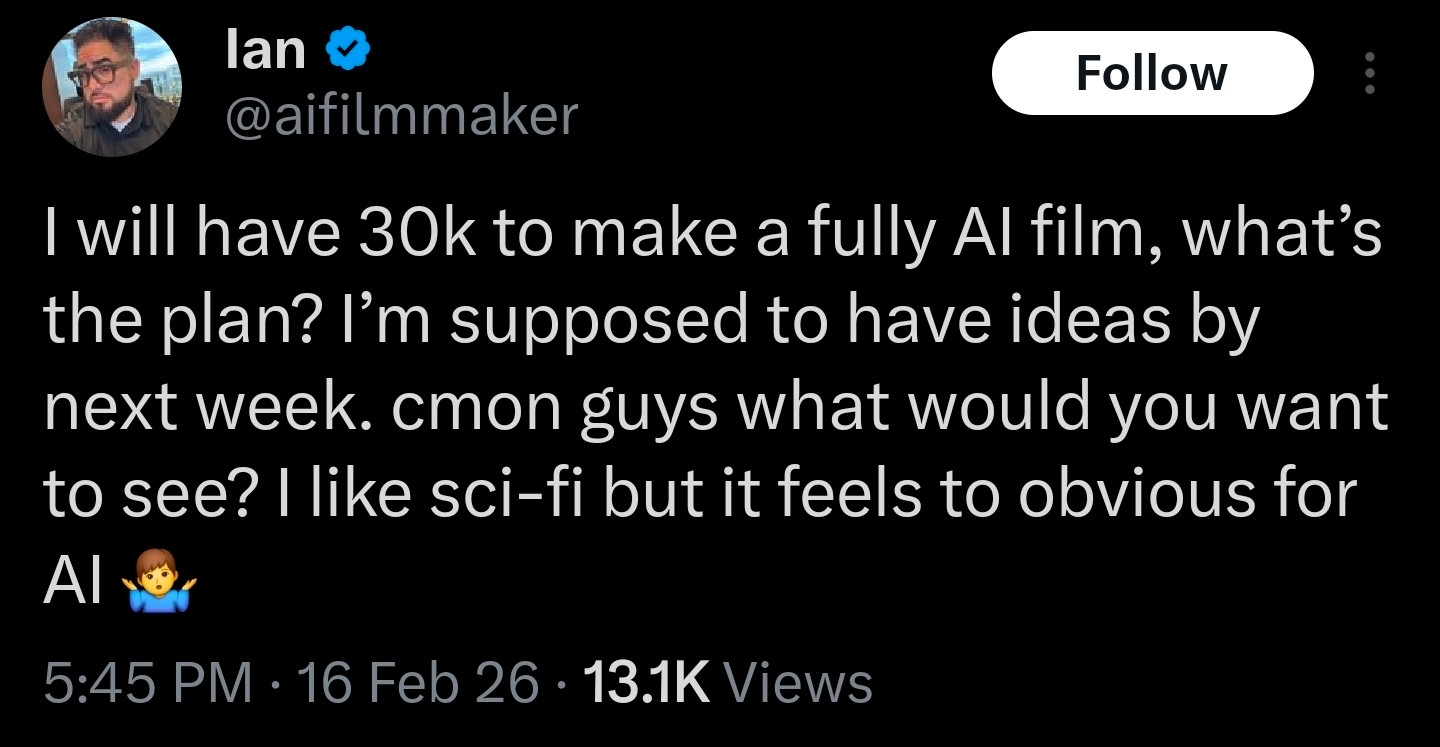The height and width of the screenshot is (747, 1440).
Task: Click the 5:45 PM timestamp
Action: coord(147,684)
